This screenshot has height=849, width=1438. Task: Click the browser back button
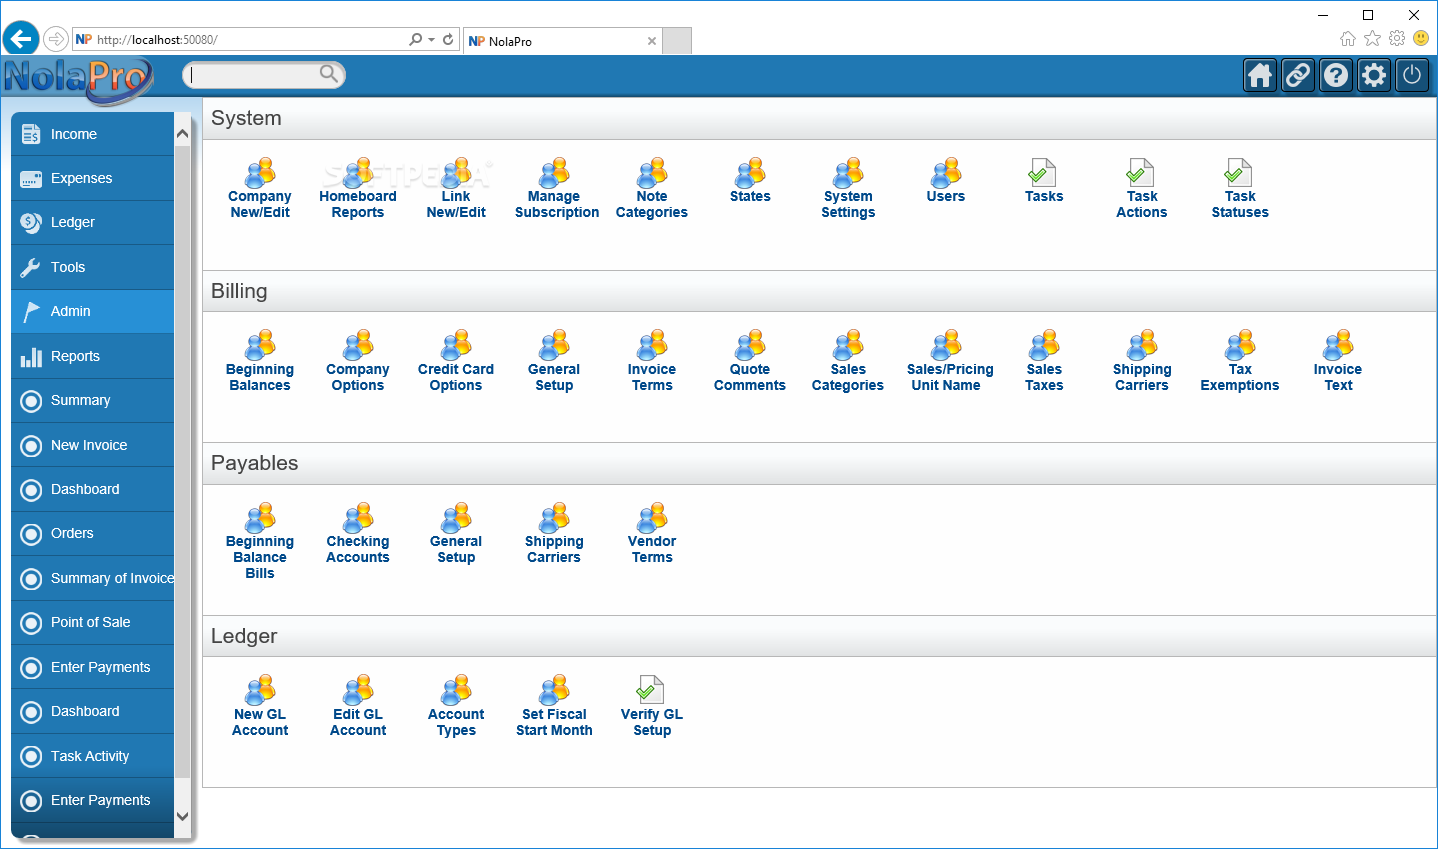(x=21, y=40)
